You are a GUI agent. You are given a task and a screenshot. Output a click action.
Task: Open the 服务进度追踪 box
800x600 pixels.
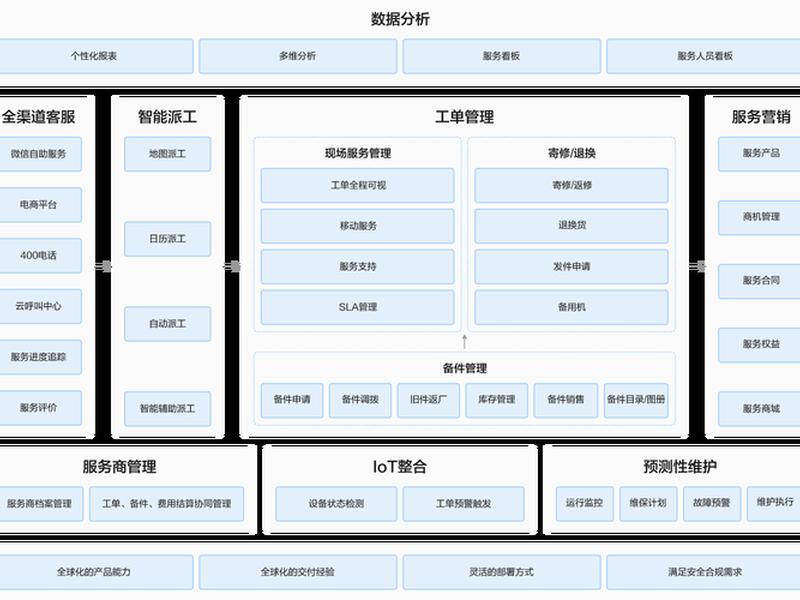pyautogui.click(x=40, y=357)
